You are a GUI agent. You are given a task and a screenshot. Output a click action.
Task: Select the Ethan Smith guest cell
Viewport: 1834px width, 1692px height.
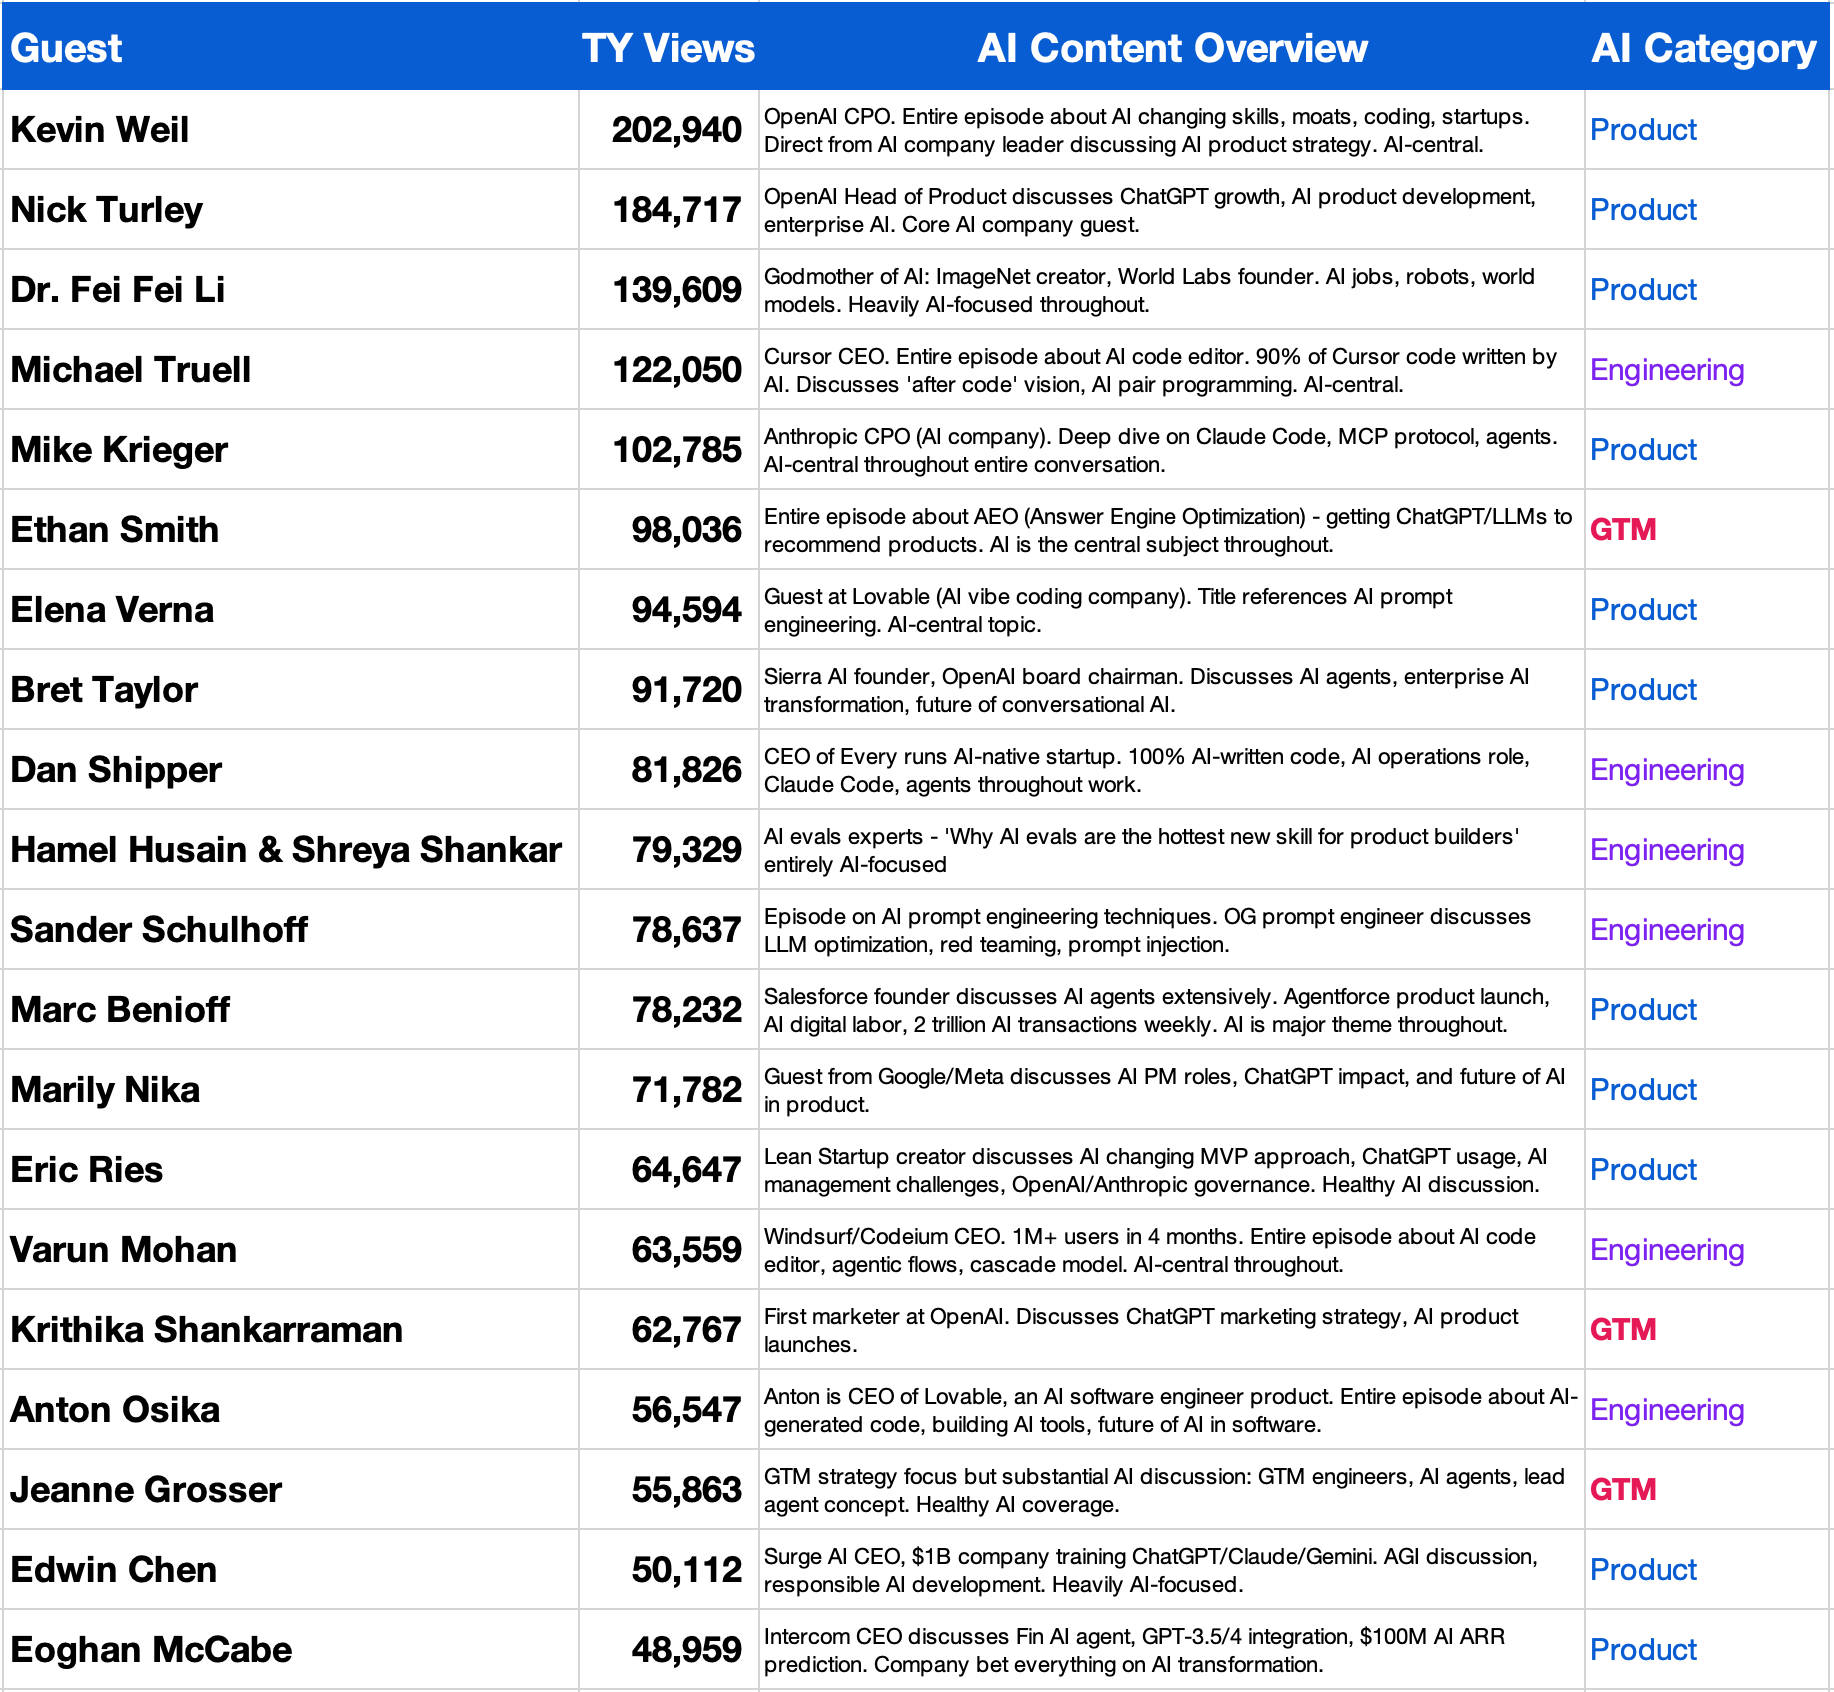(290, 530)
